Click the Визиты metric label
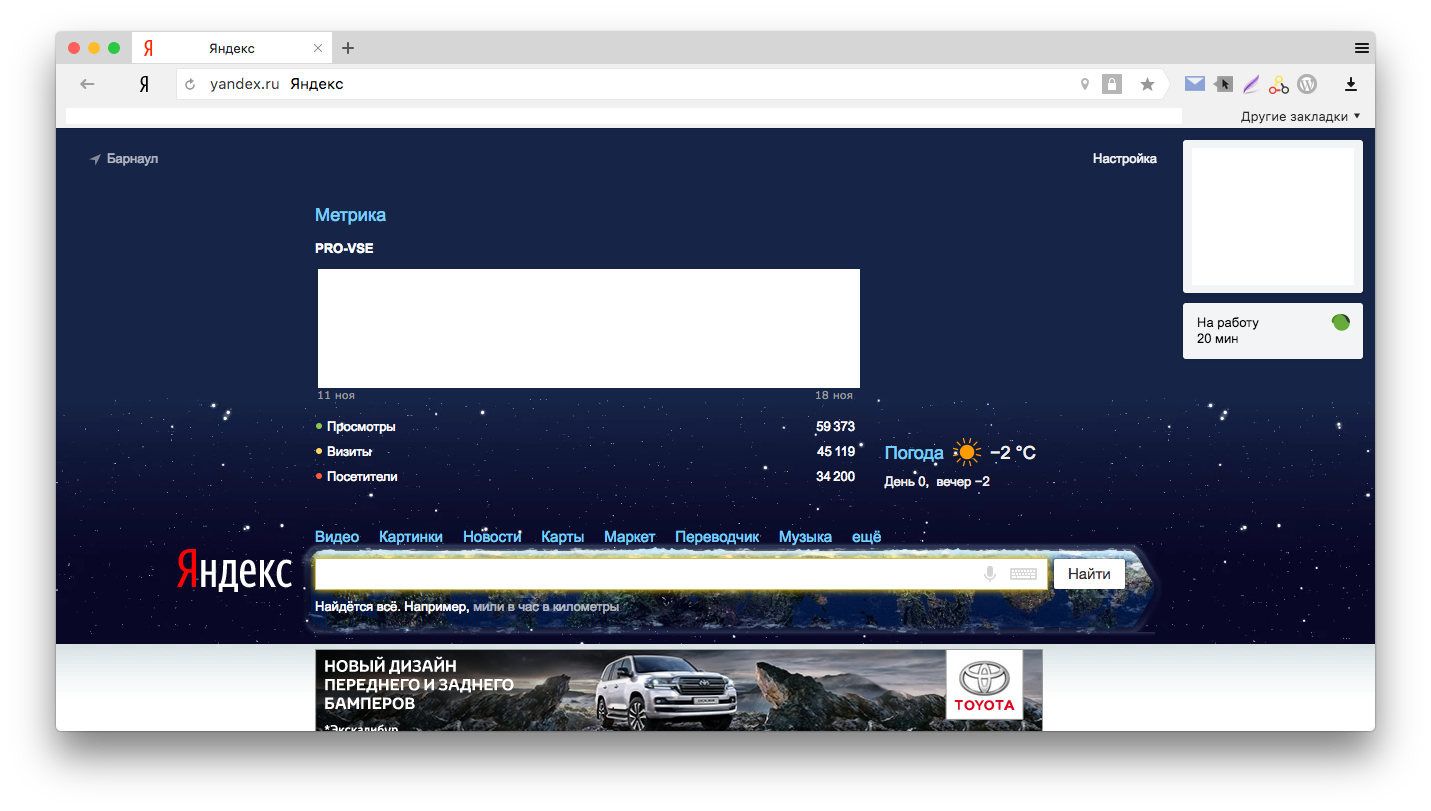Viewport: 1431px width, 811px height. [349, 452]
